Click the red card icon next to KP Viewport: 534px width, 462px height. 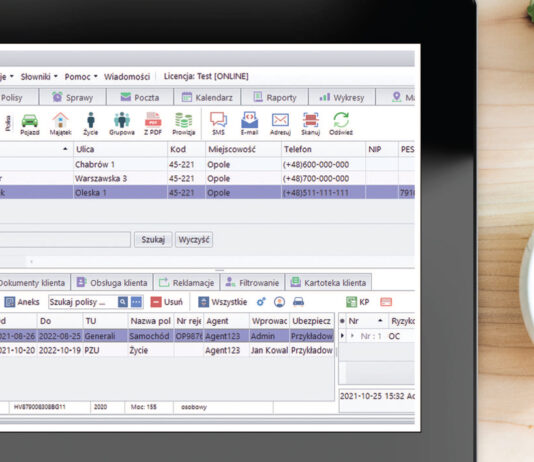click(386, 302)
